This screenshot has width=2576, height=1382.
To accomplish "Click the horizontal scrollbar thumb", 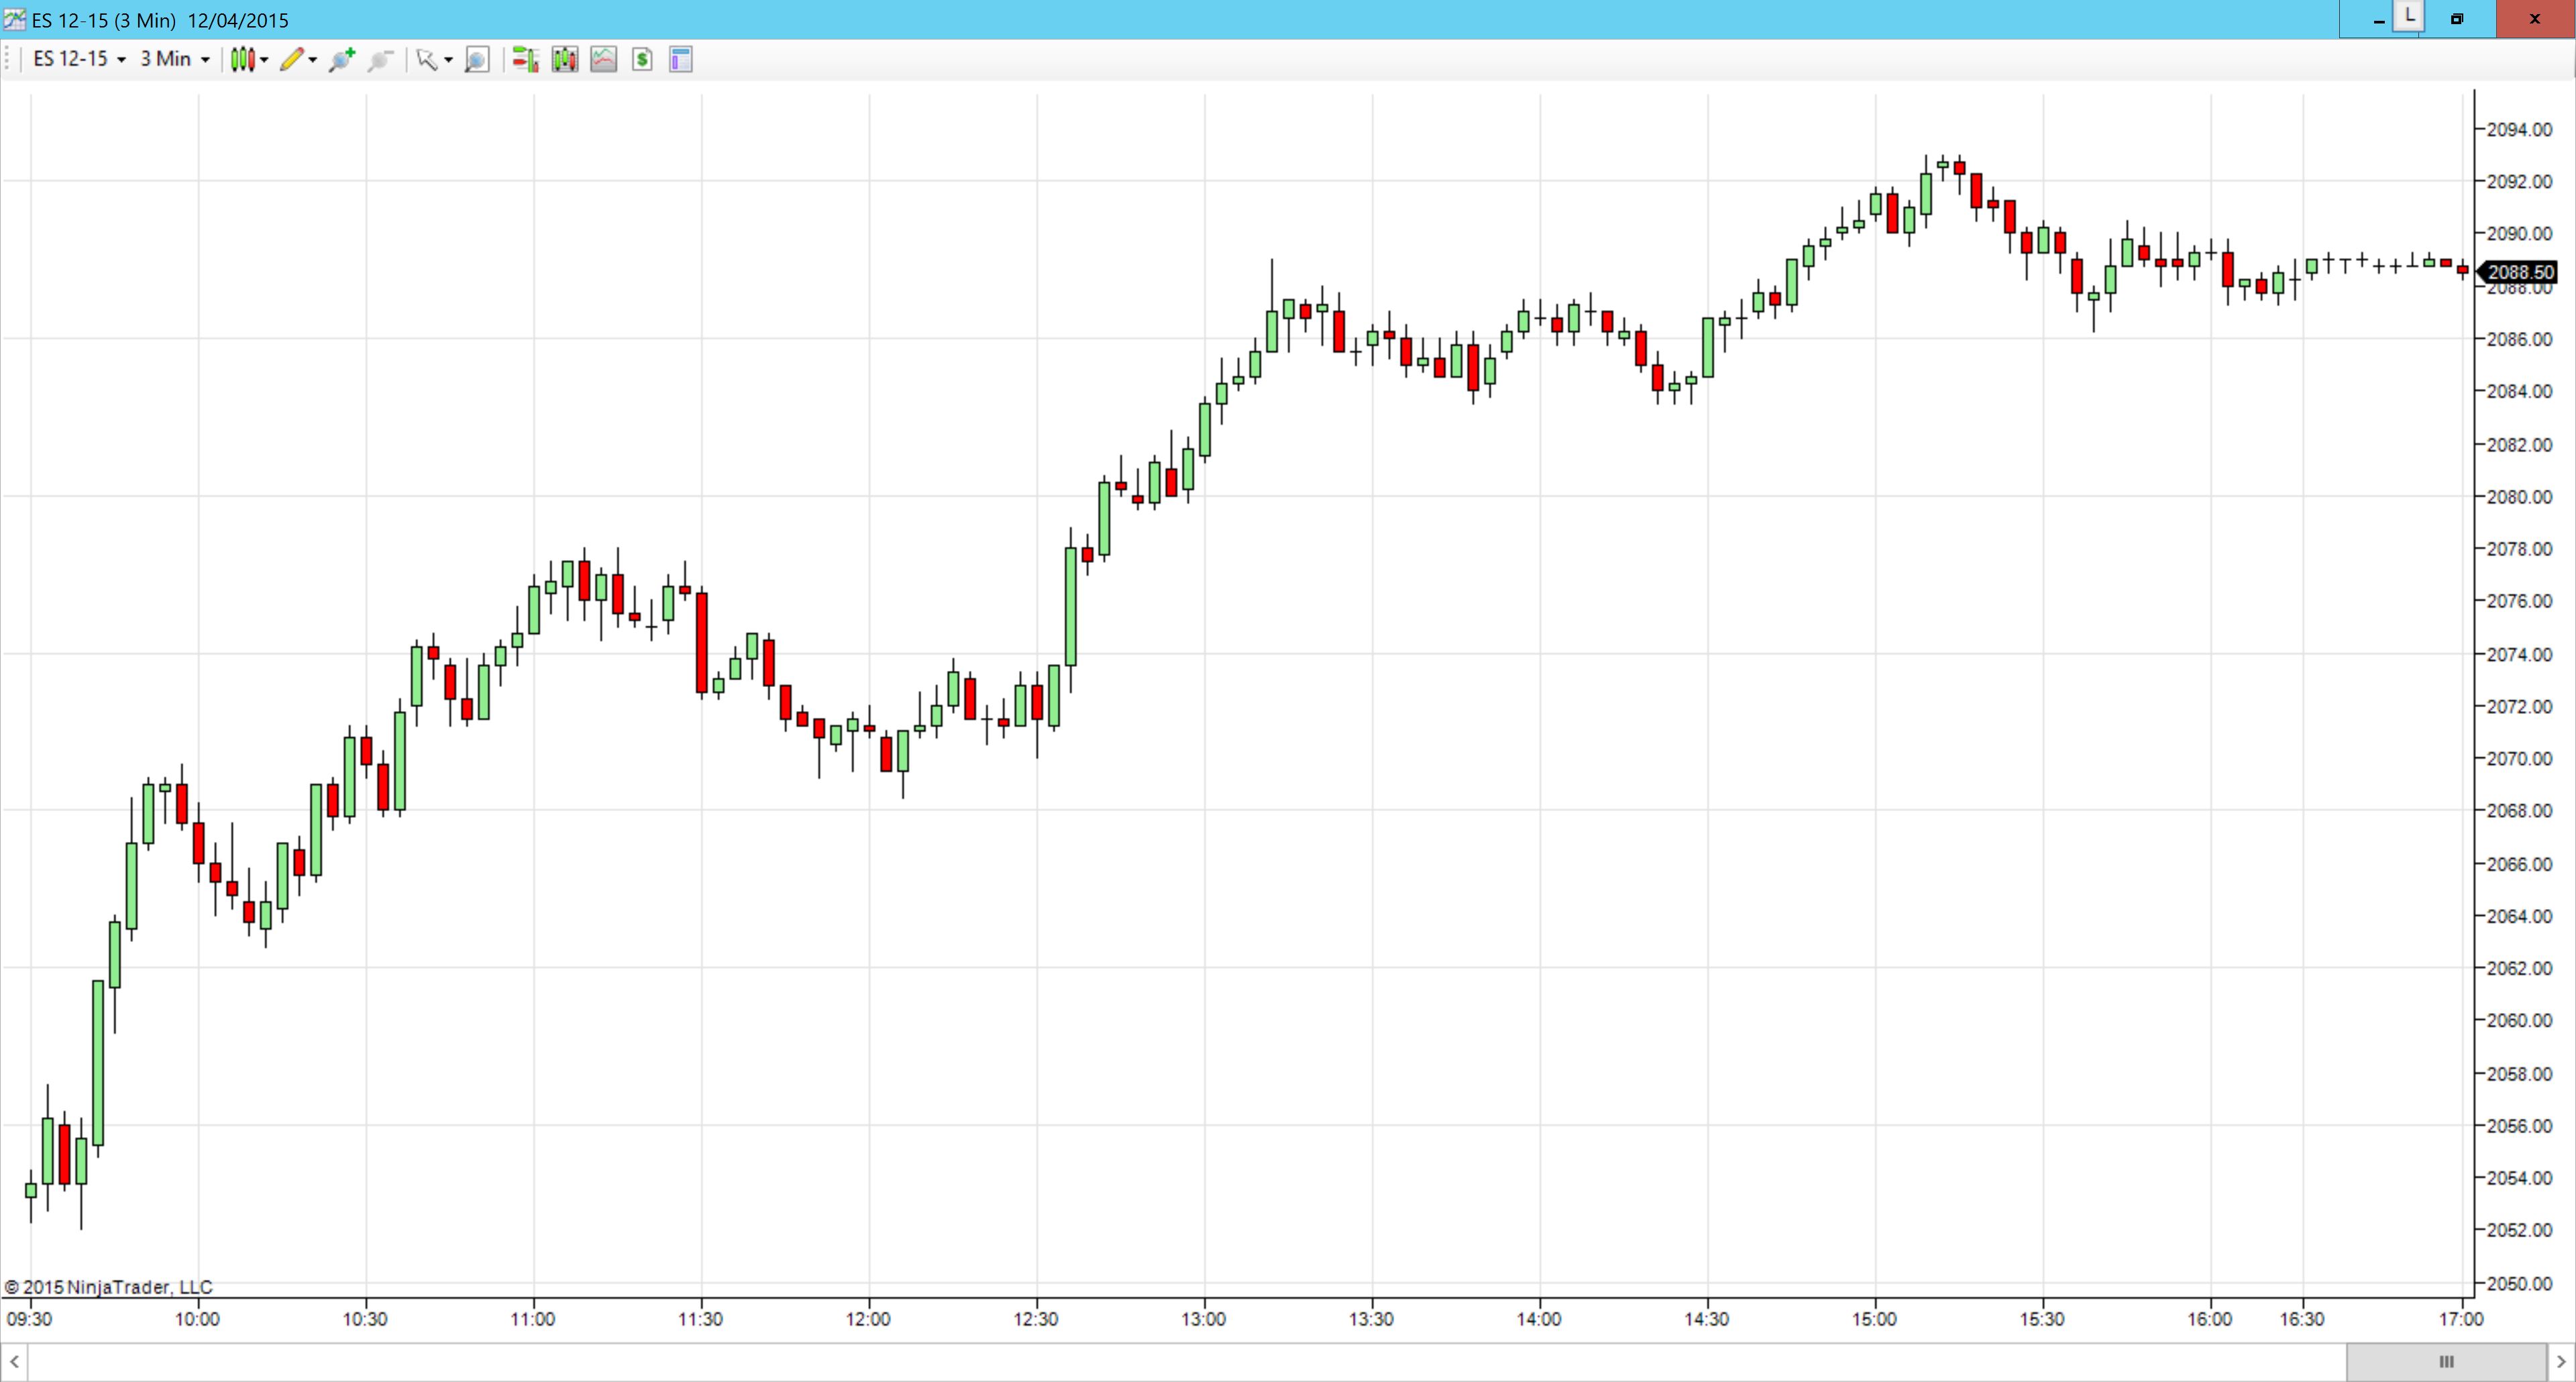I will coord(2446,1361).
